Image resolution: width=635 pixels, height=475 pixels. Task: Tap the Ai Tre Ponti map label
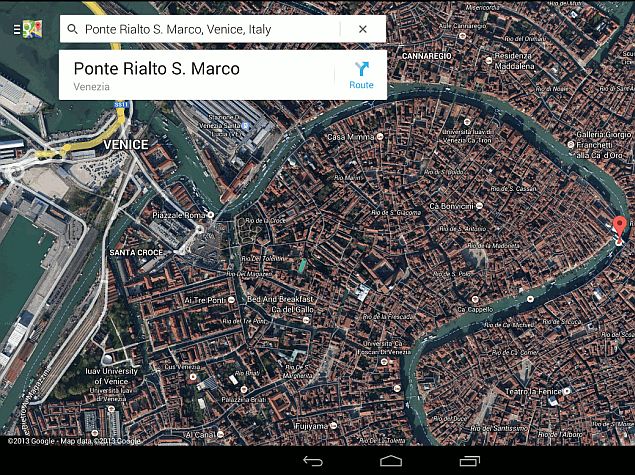click(207, 299)
